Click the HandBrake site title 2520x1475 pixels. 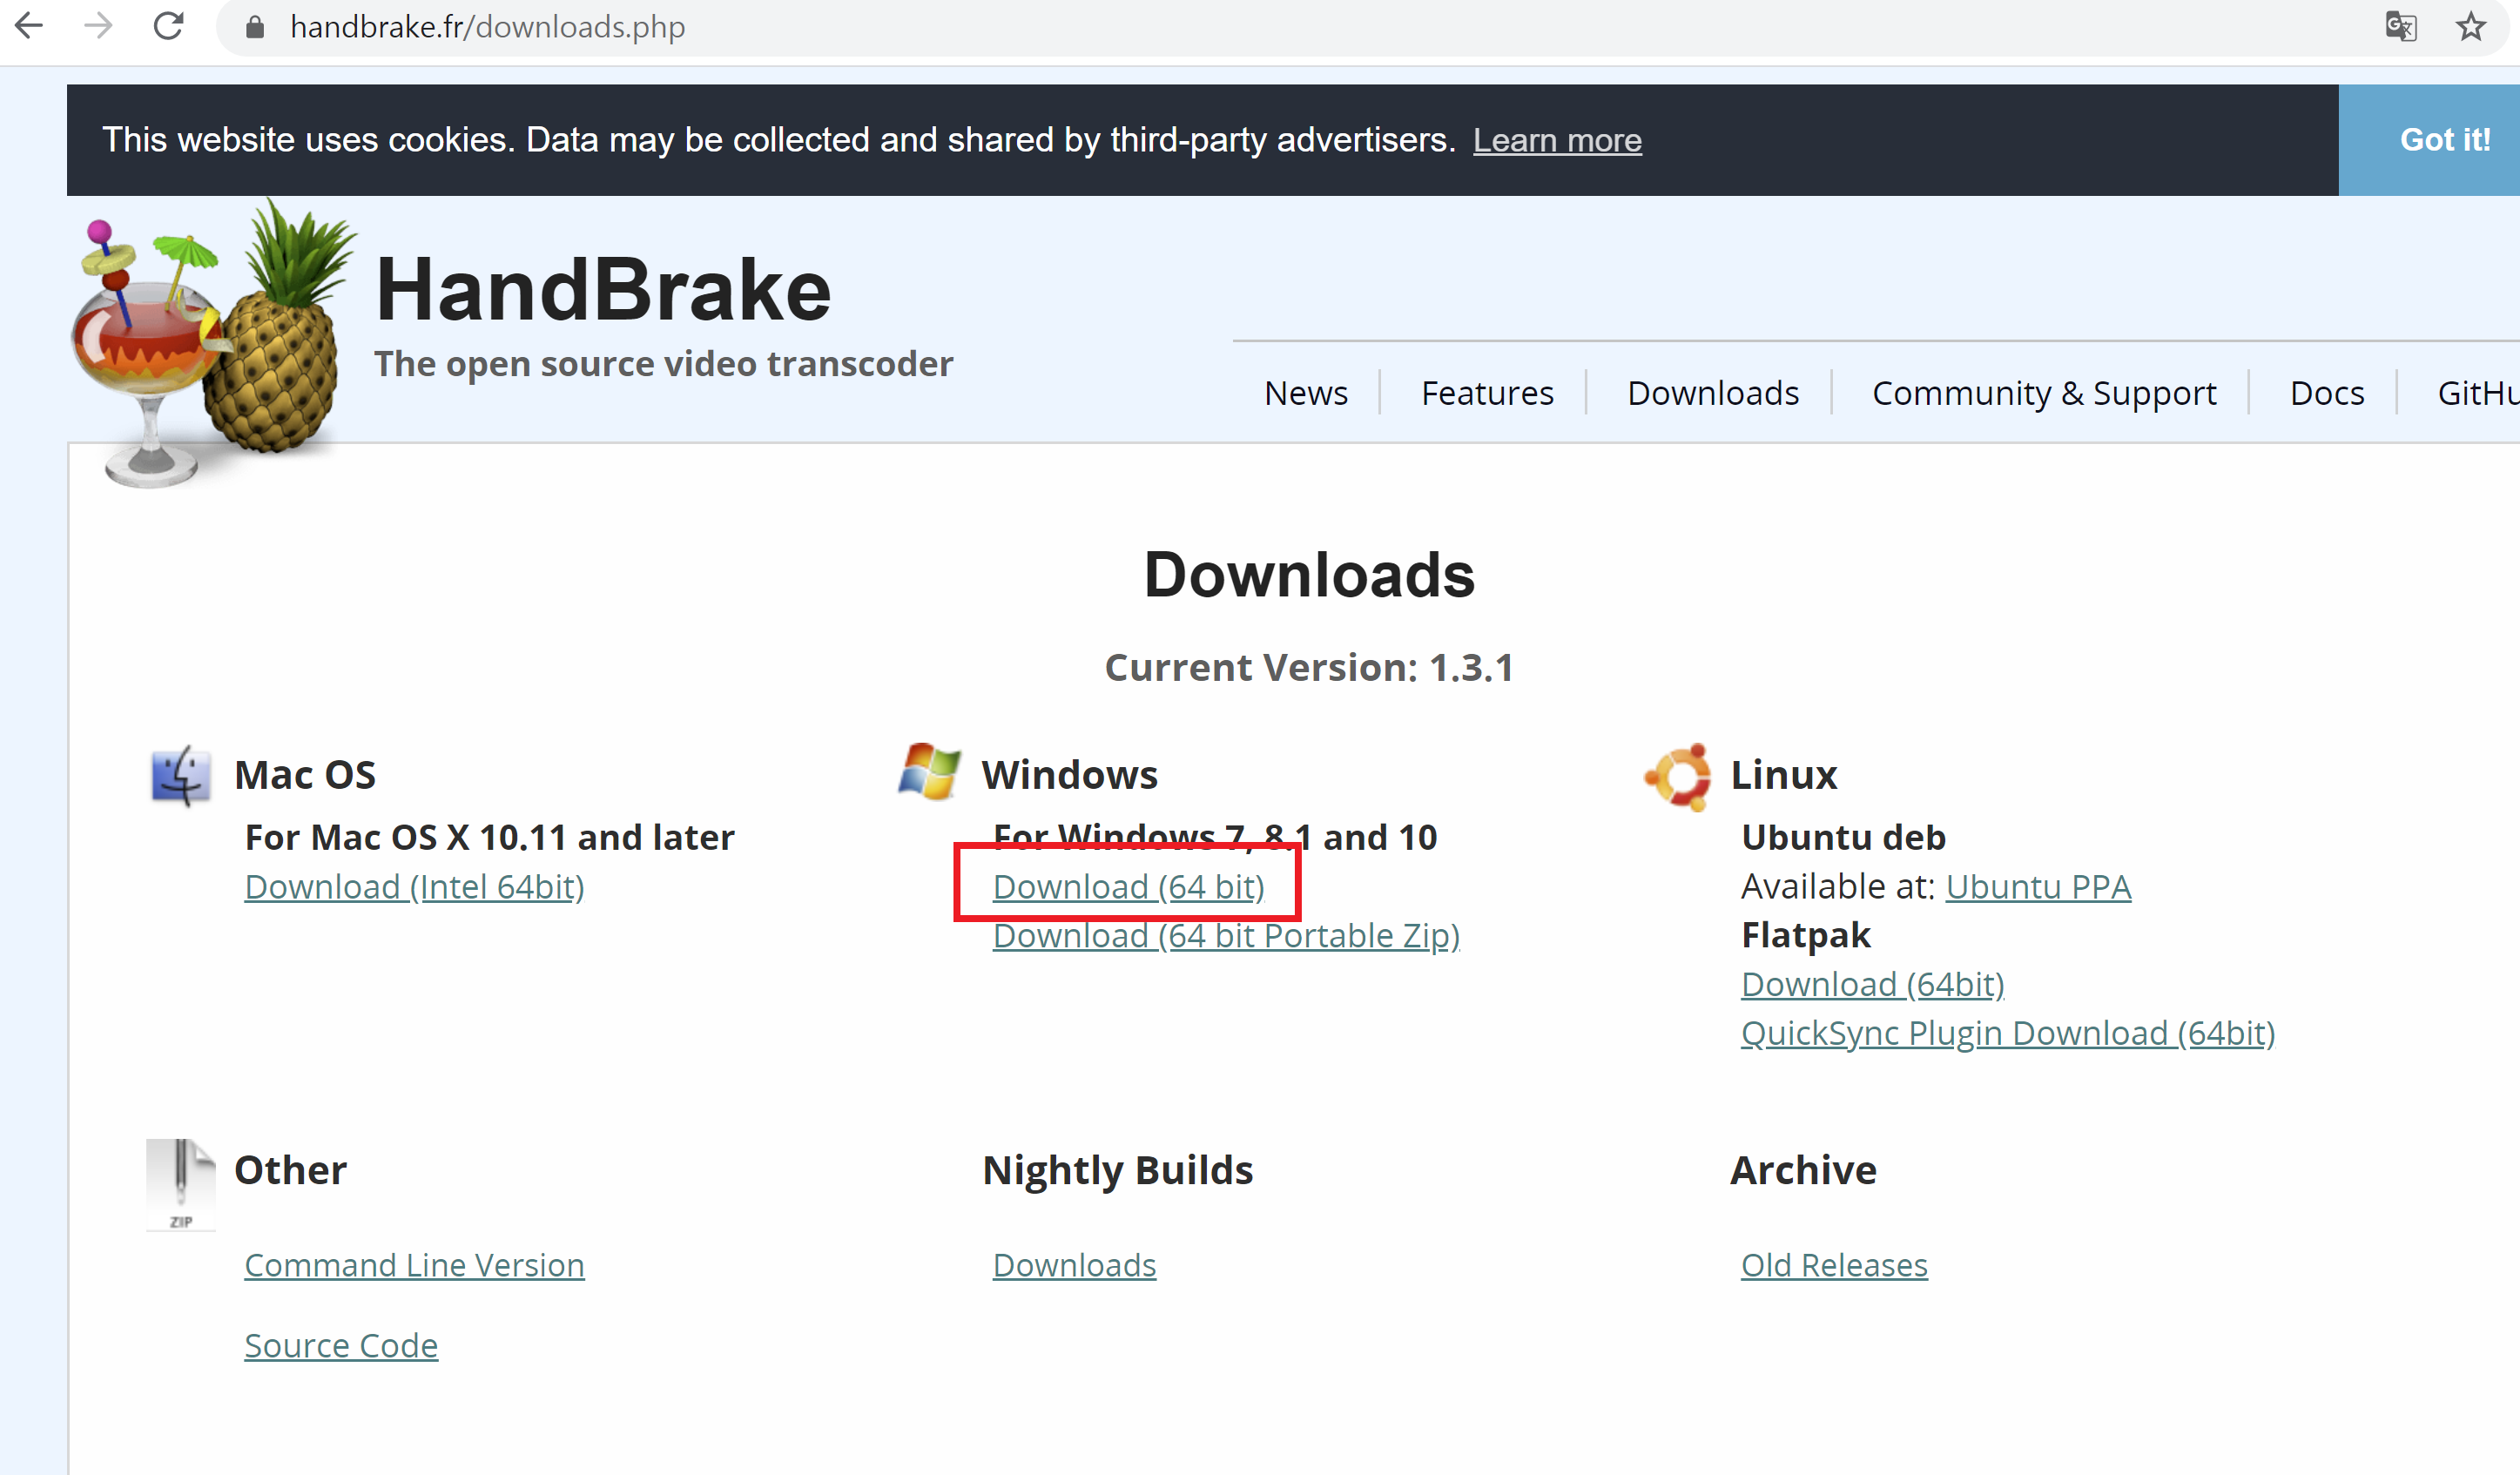point(603,290)
